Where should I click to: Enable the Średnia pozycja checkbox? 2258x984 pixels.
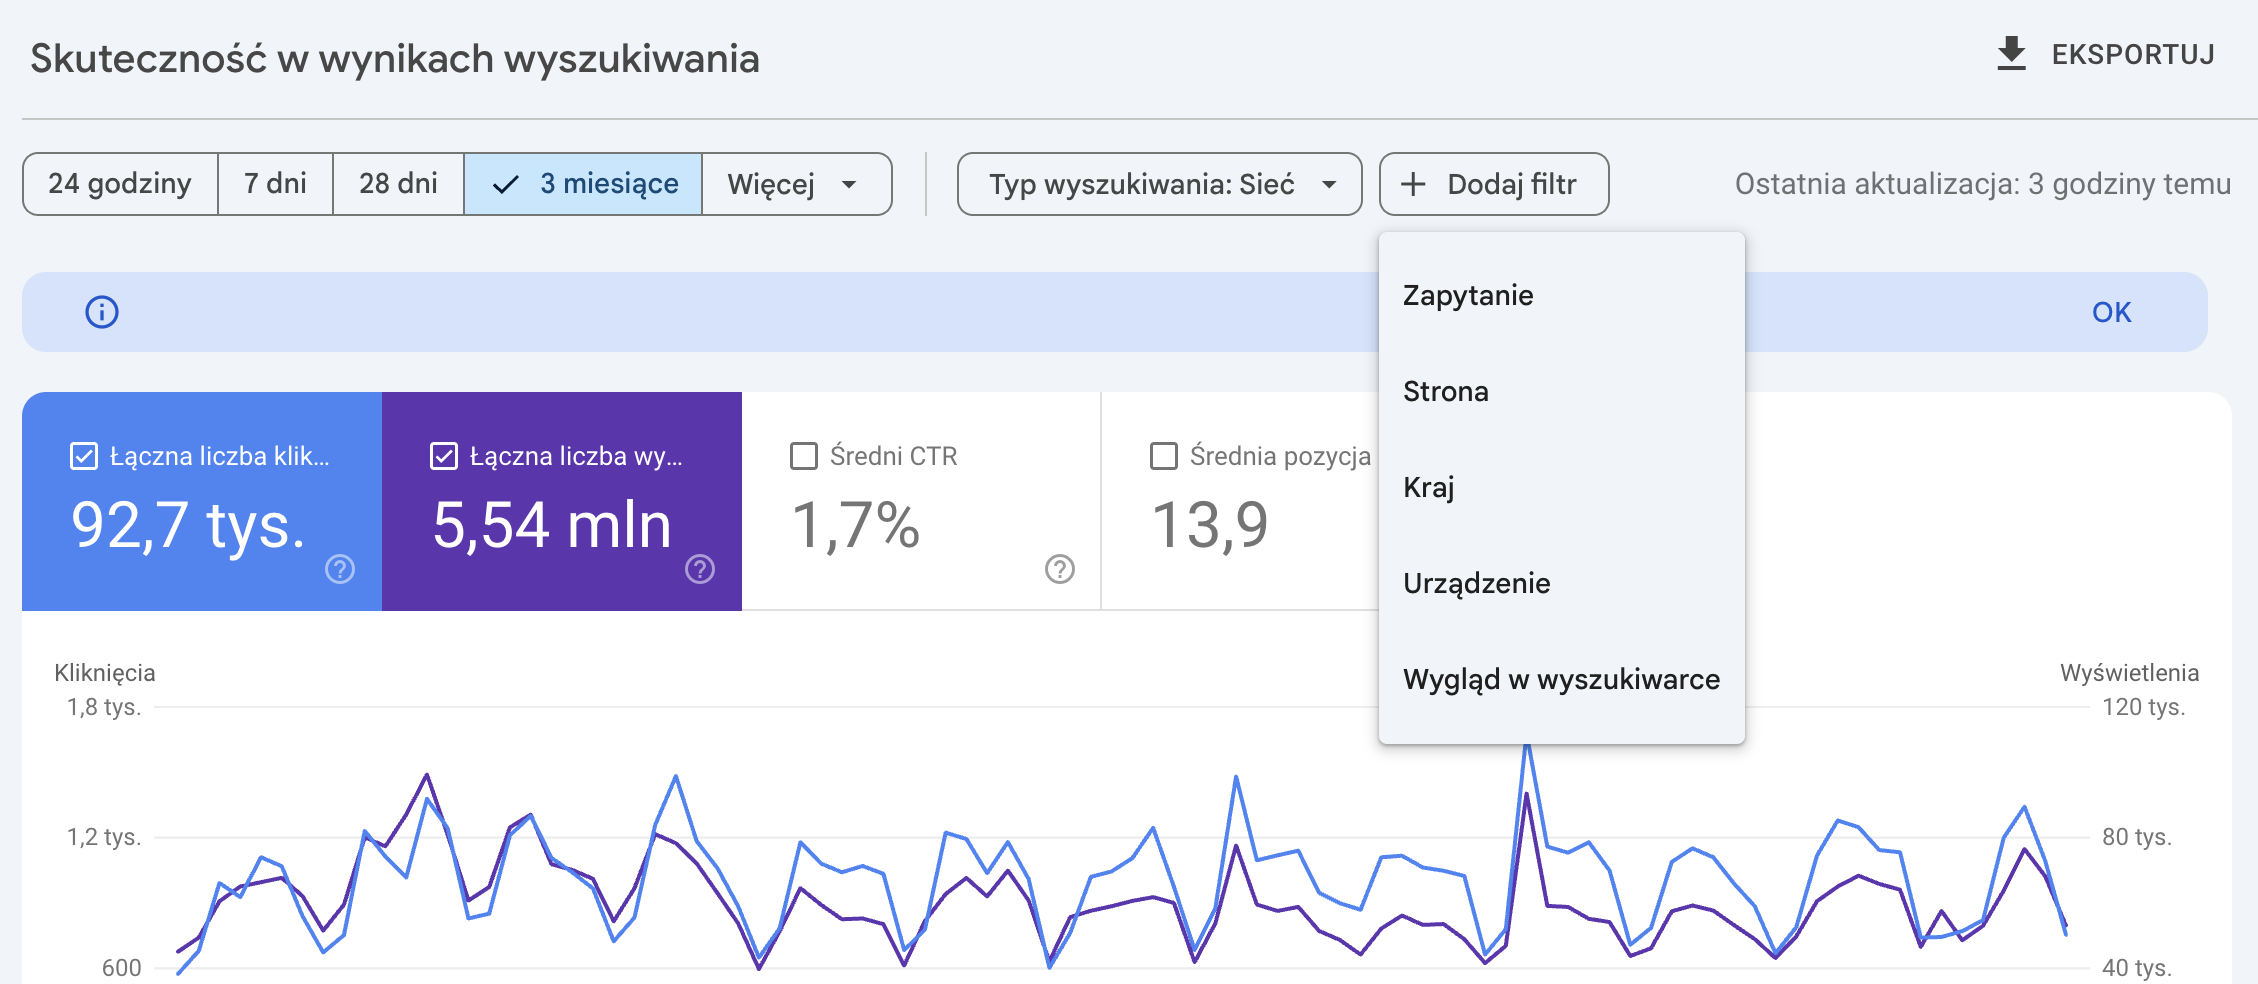coord(1164,456)
